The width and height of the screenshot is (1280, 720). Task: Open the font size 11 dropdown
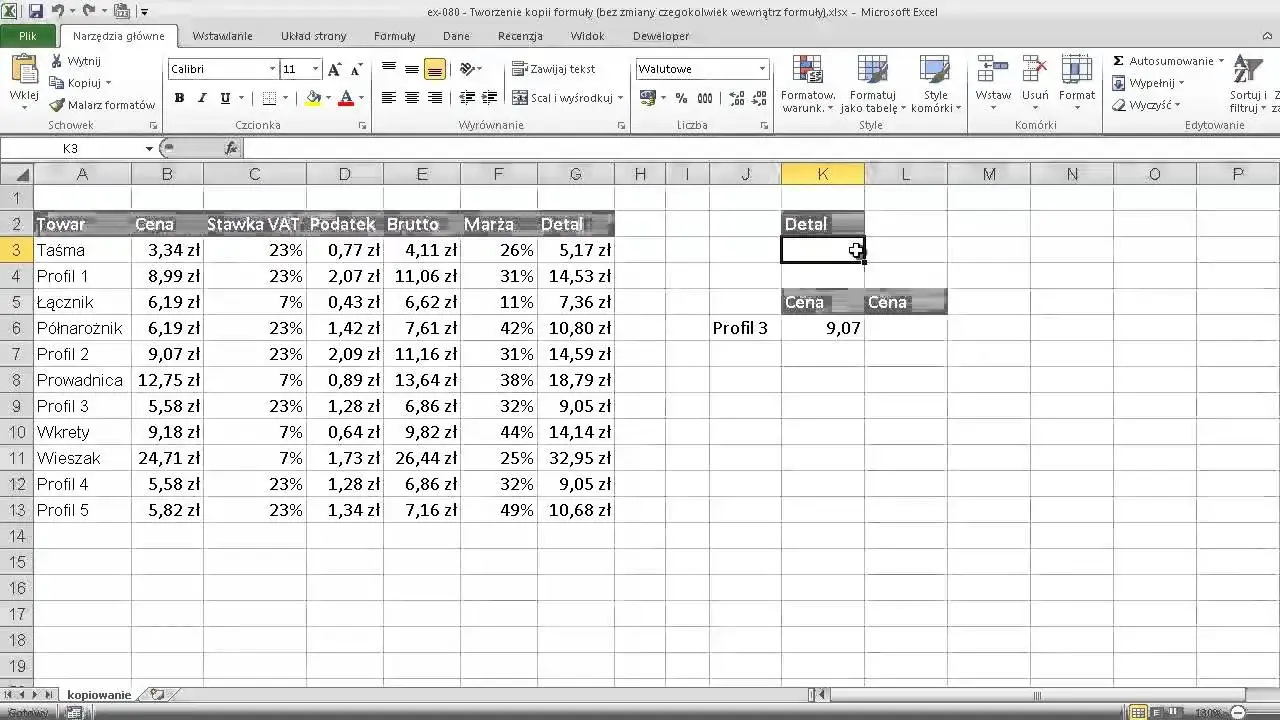coord(315,69)
